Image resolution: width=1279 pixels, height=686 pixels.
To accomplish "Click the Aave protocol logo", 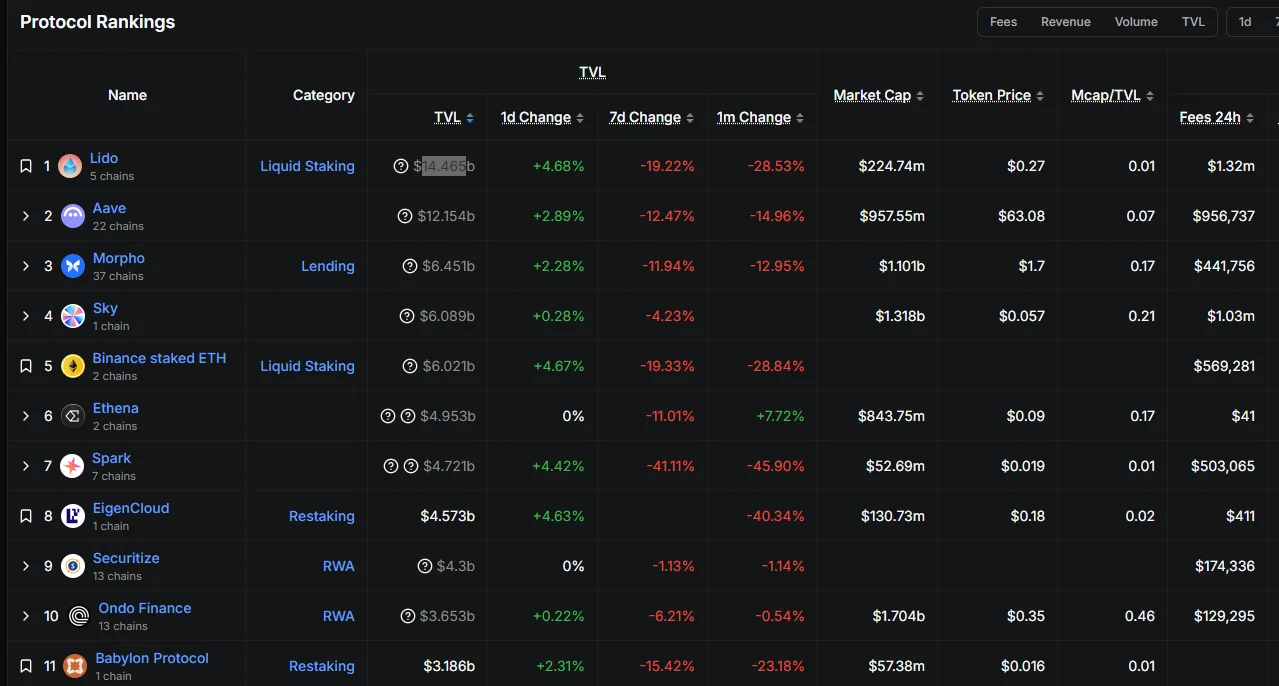I will point(73,216).
